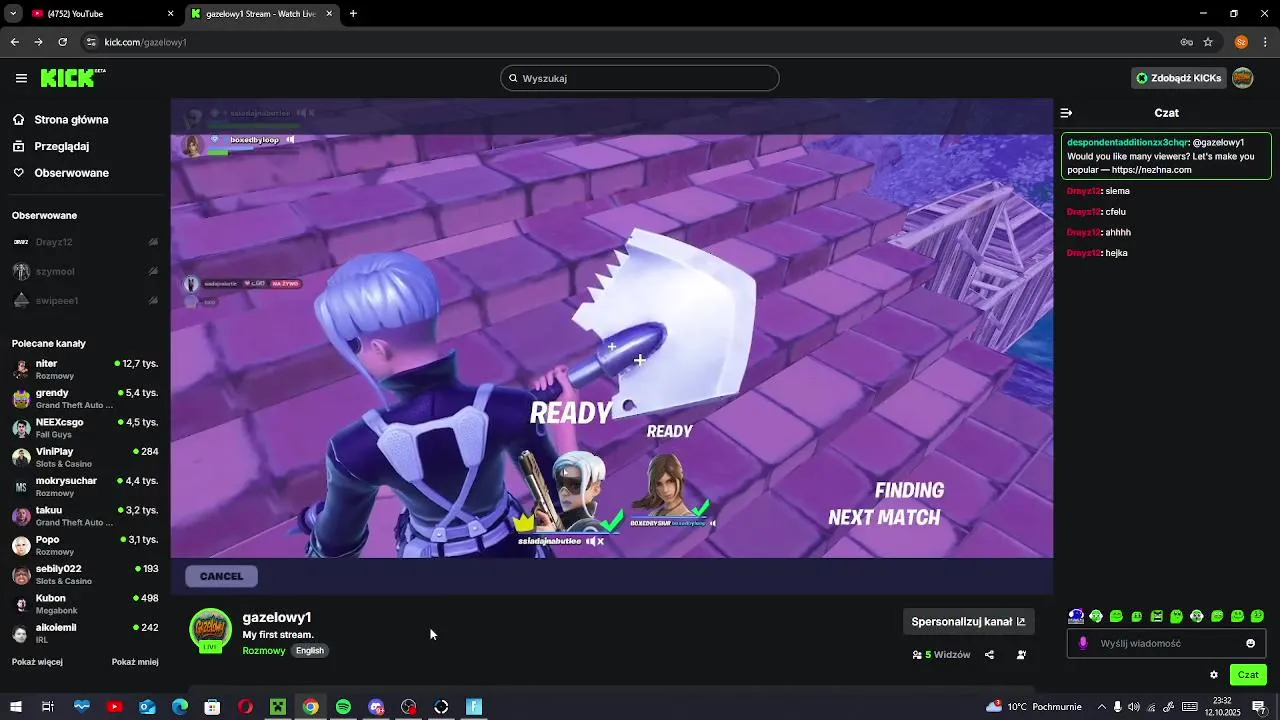The width and height of the screenshot is (1280, 720).
Task: Open the moderator tools icon
Action: pos(1021,655)
